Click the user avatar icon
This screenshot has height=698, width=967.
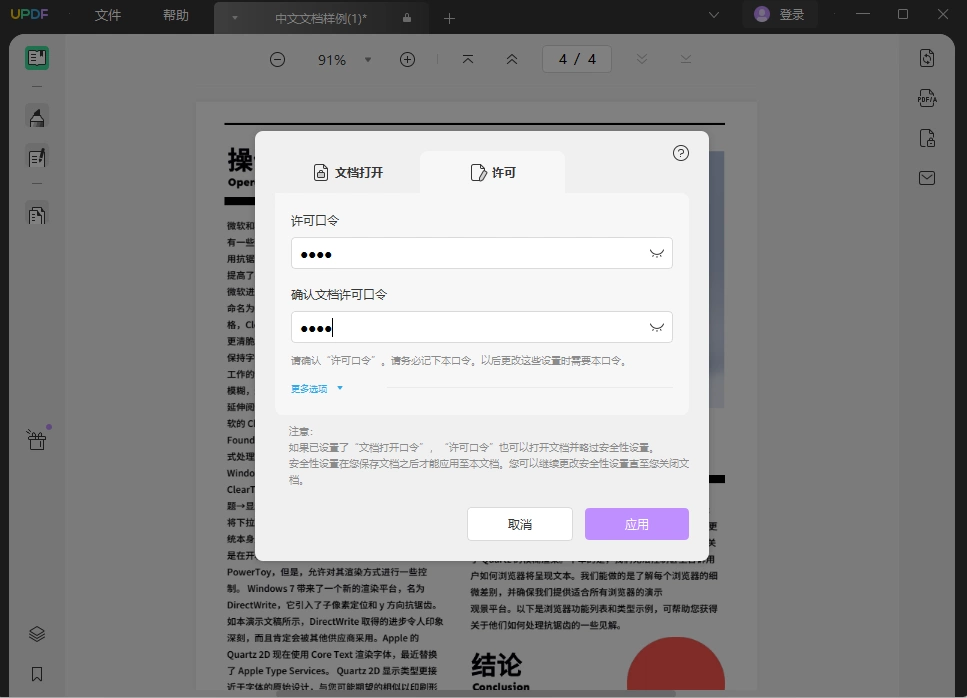[762, 14]
